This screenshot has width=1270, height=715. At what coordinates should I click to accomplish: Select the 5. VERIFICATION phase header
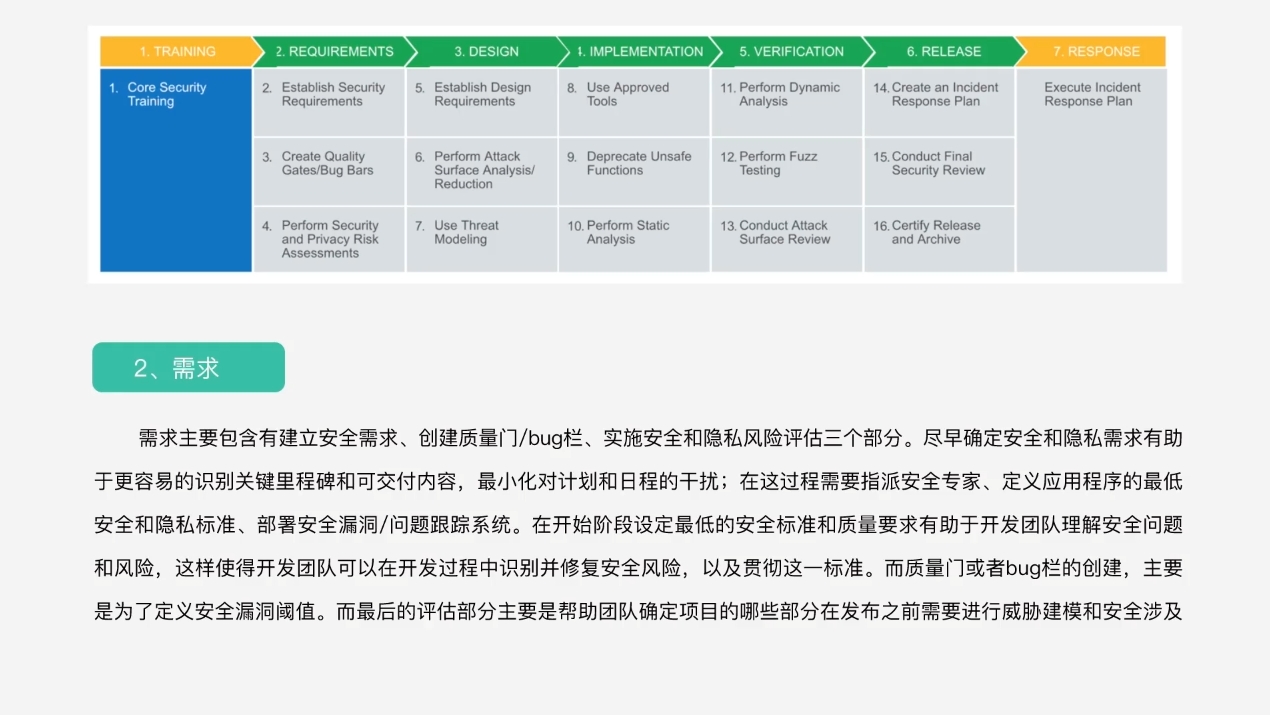point(791,51)
